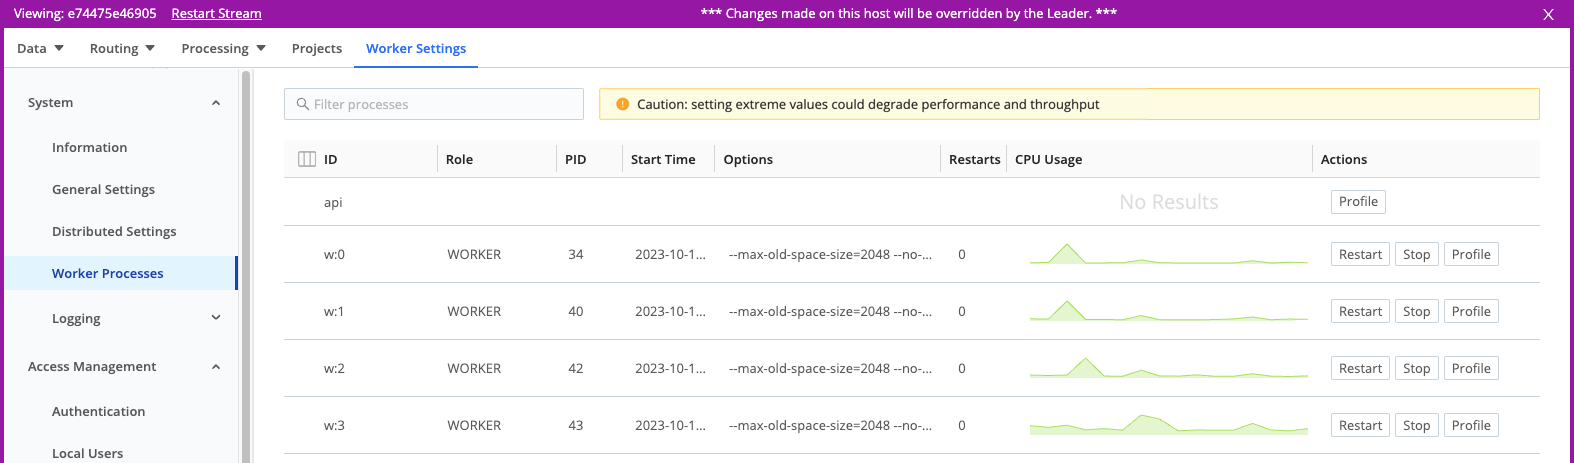Sort by the ID column header
1574x463 pixels.
click(x=331, y=159)
